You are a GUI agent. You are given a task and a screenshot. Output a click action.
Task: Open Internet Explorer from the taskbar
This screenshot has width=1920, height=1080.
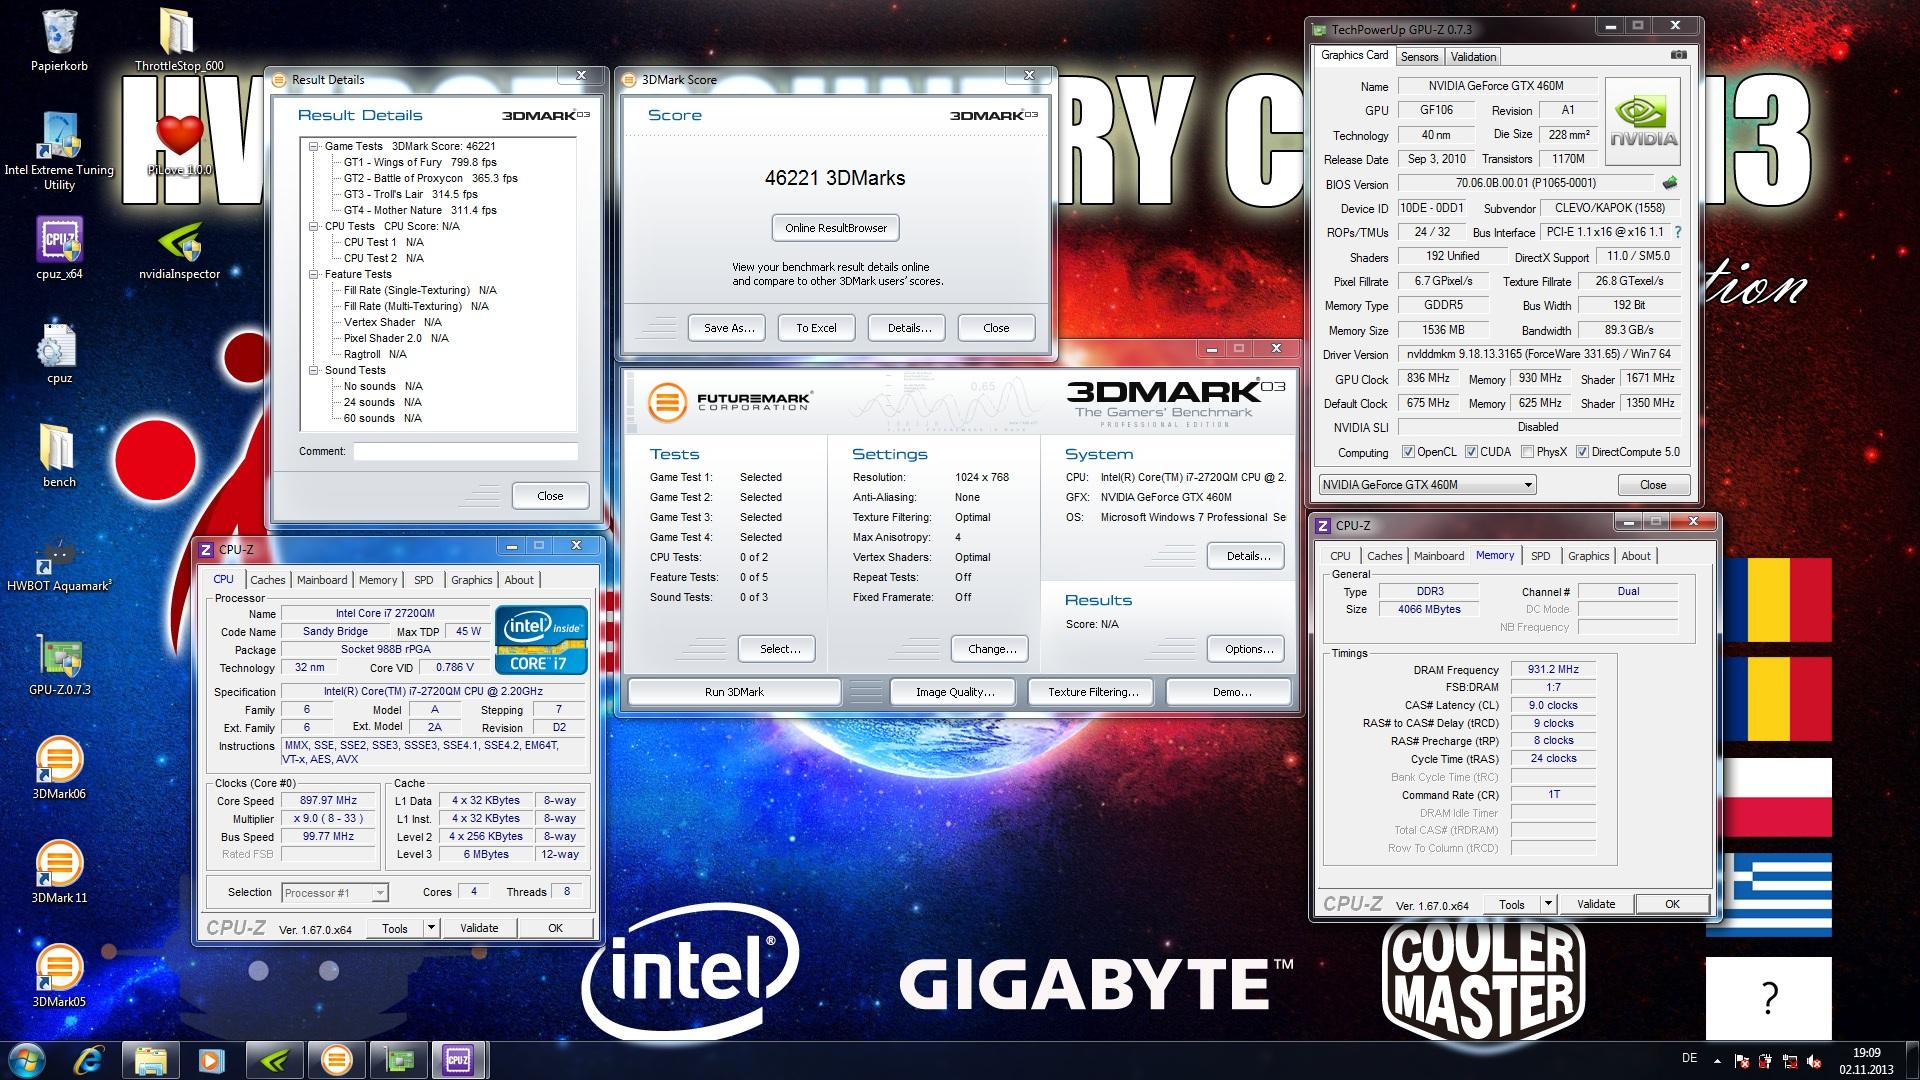click(90, 1059)
